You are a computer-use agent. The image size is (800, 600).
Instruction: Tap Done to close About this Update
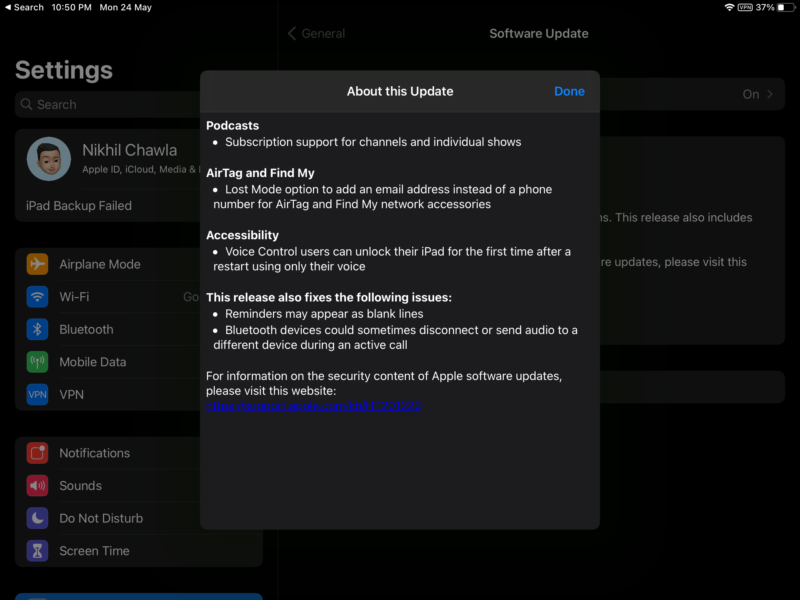(569, 91)
